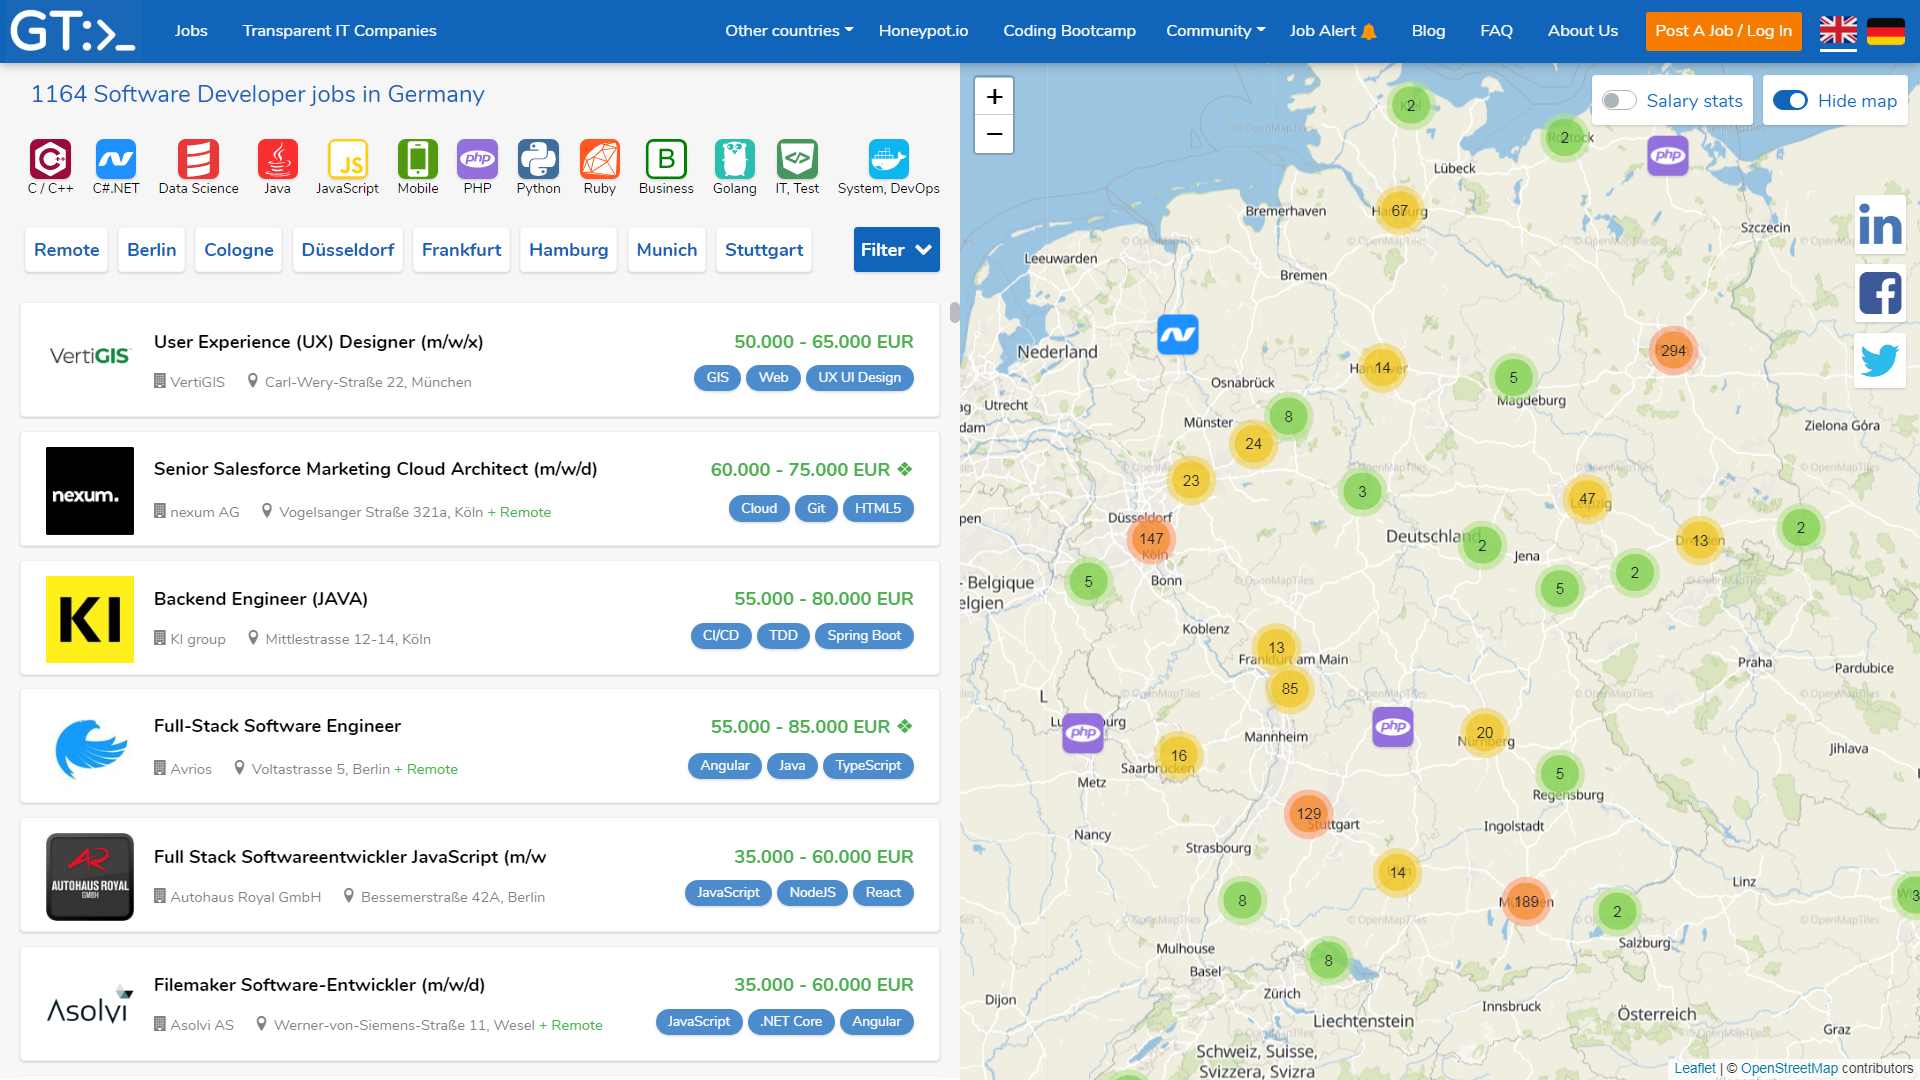The height and width of the screenshot is (1080, 1920).
Task: Click the PHP marker near Luxembourg
Action: pos(1083,733)
